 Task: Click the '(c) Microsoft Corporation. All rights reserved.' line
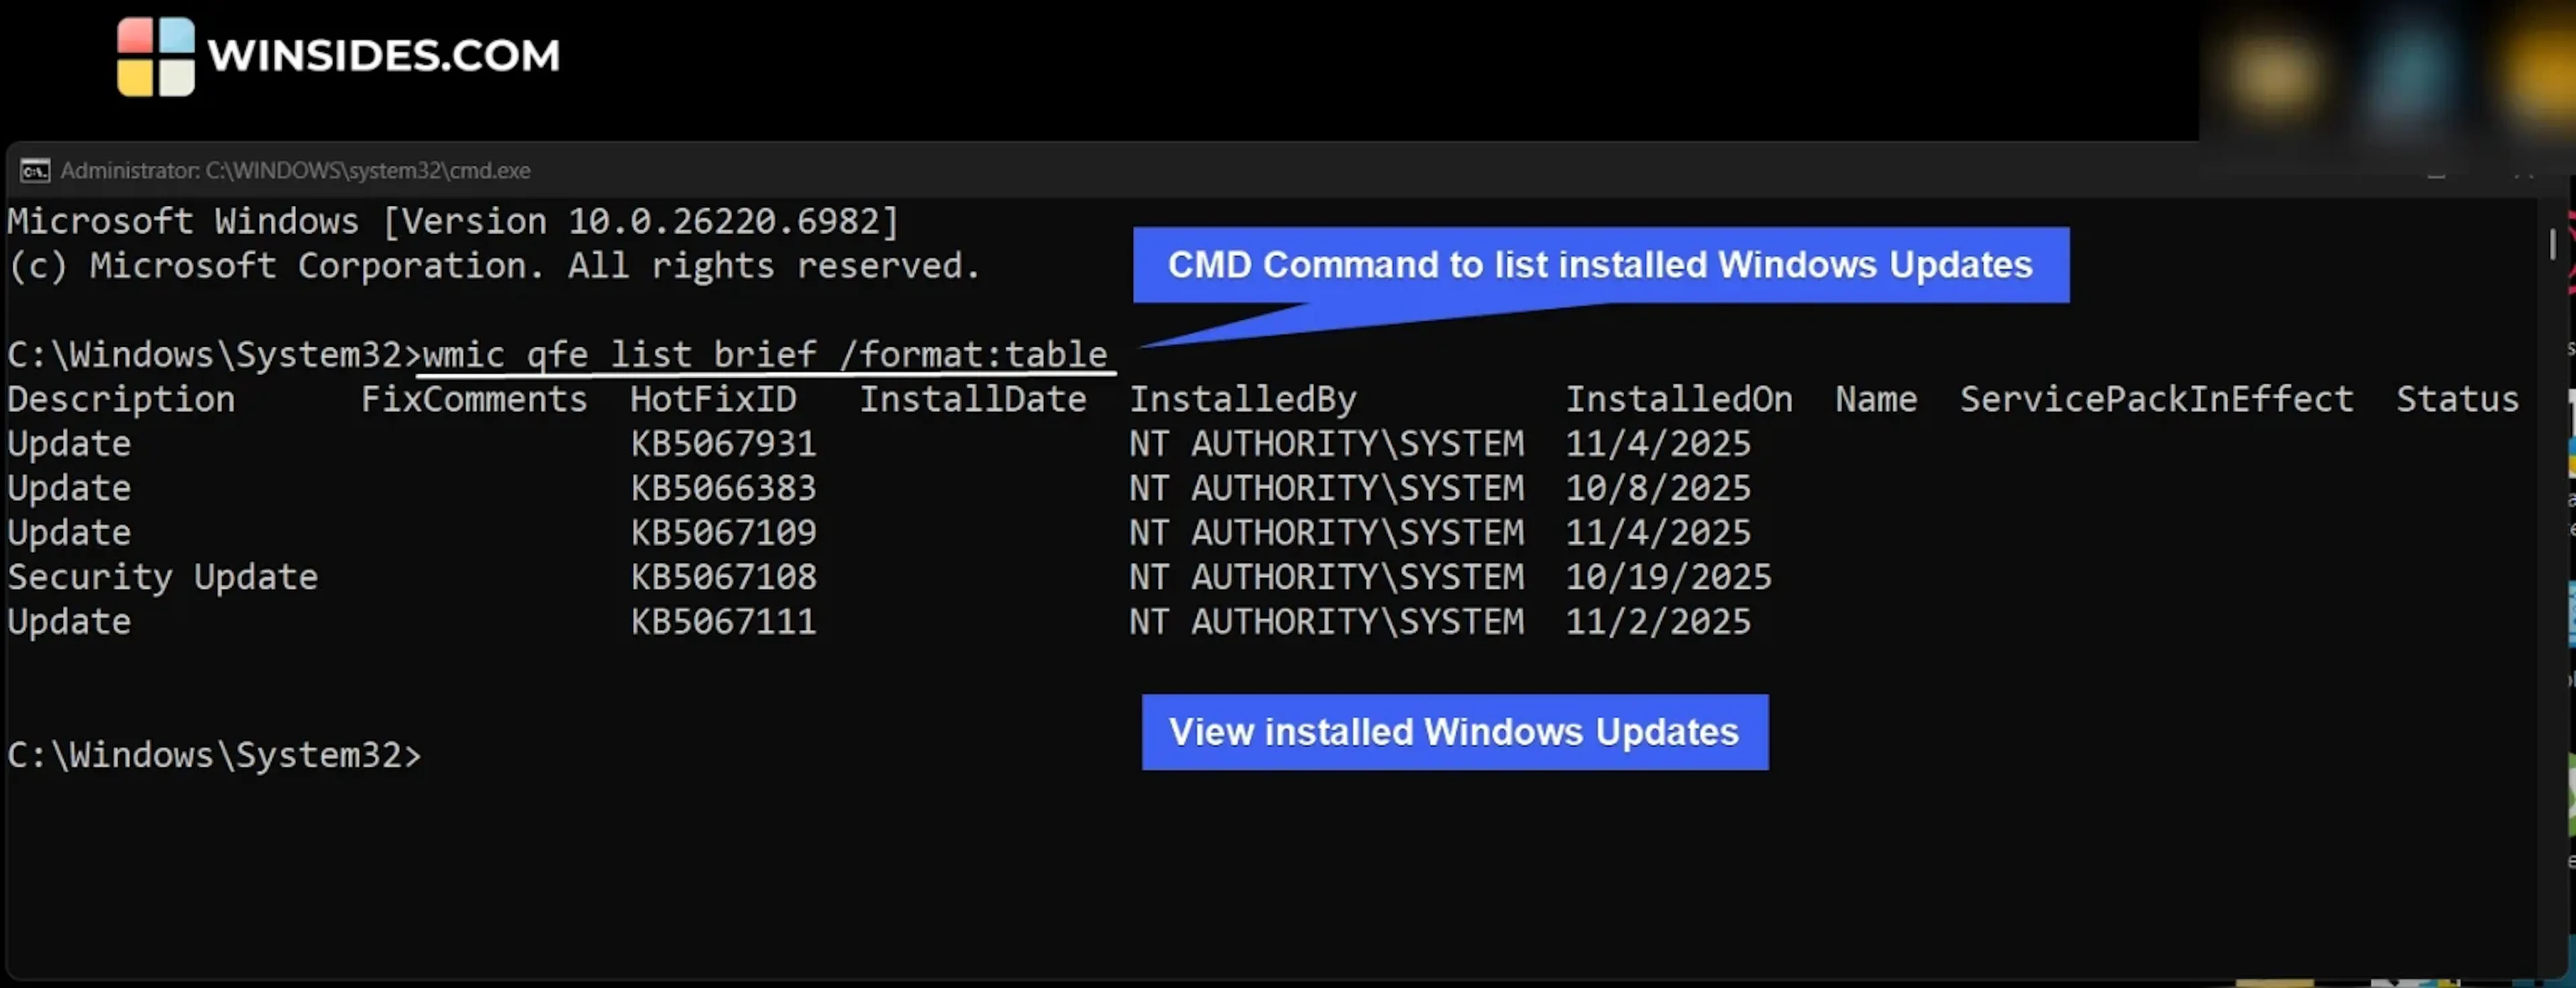click(x=494, y=266)
